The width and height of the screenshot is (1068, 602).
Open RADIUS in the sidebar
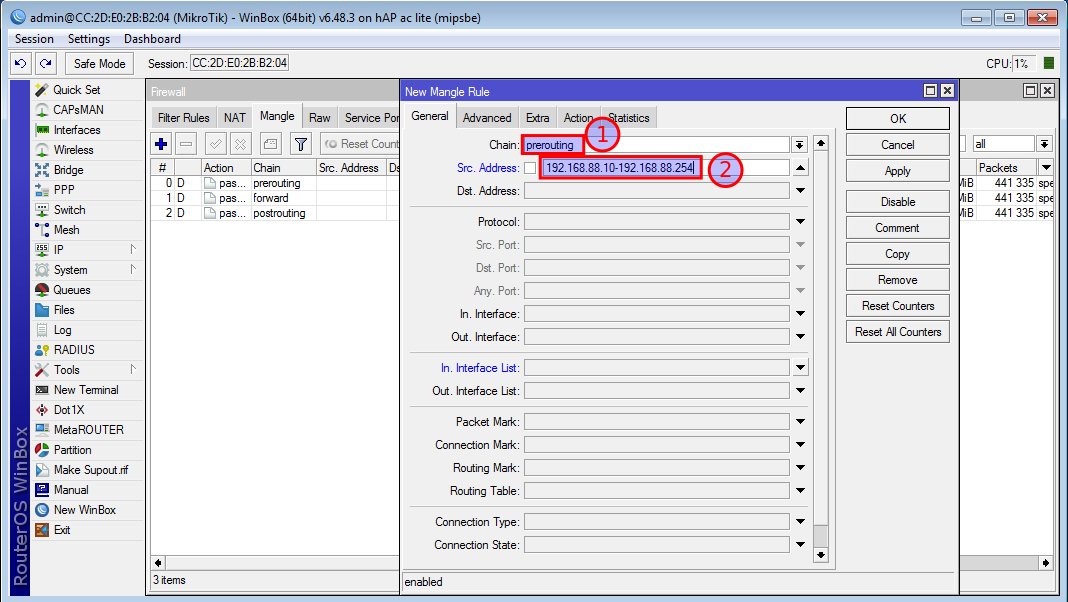pyautogui.click(x=74, y=349)
